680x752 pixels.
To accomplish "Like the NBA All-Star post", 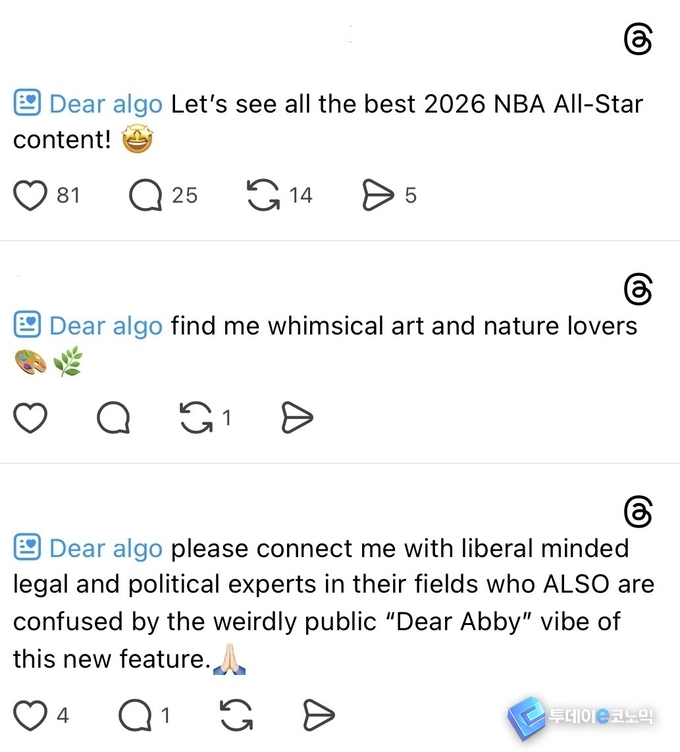I will (31, 196).
